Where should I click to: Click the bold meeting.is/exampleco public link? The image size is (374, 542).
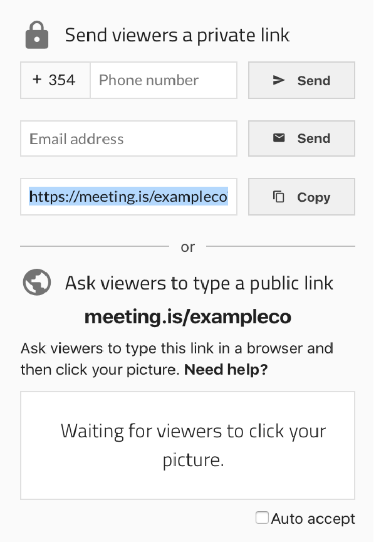tap(188, 316)
